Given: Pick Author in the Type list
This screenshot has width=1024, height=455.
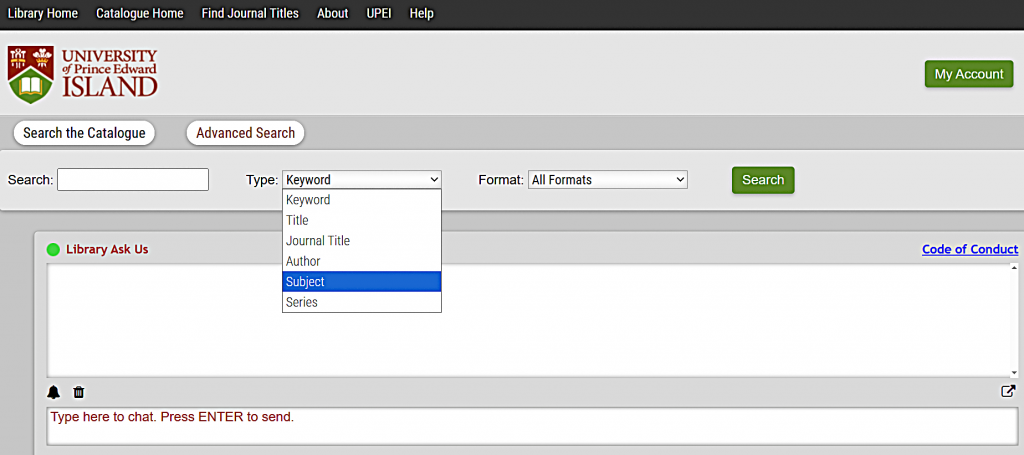Looking at the screenshot, I should [x=361, y=261].
